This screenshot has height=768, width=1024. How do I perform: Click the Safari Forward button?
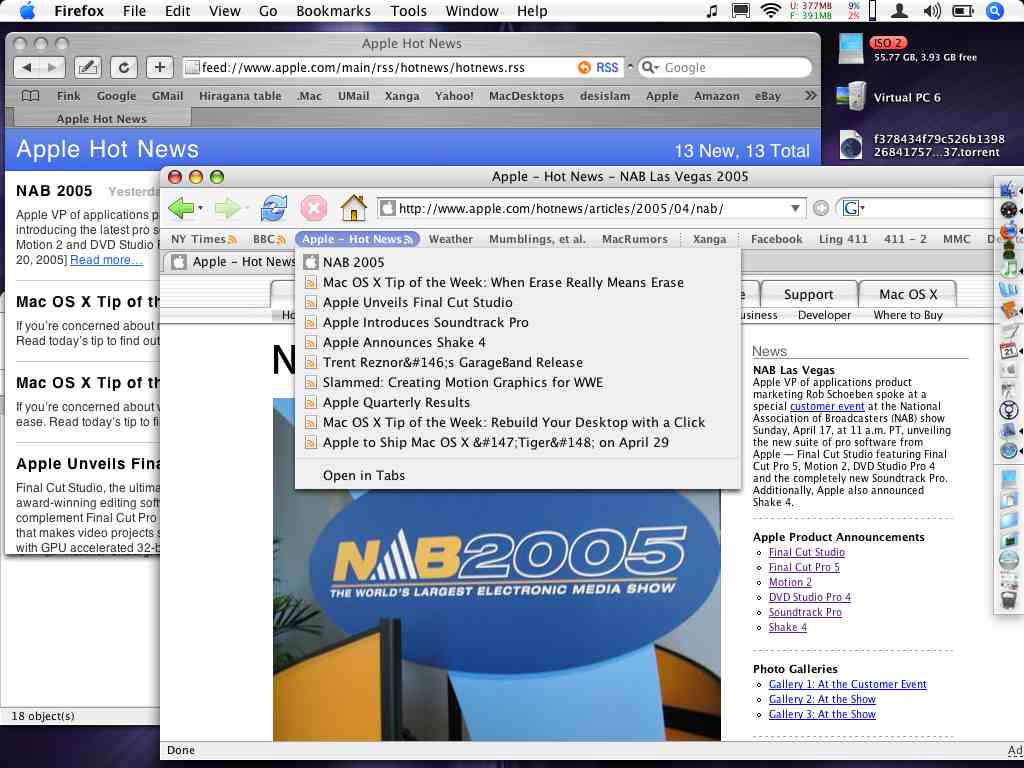[x=52, y=67]
